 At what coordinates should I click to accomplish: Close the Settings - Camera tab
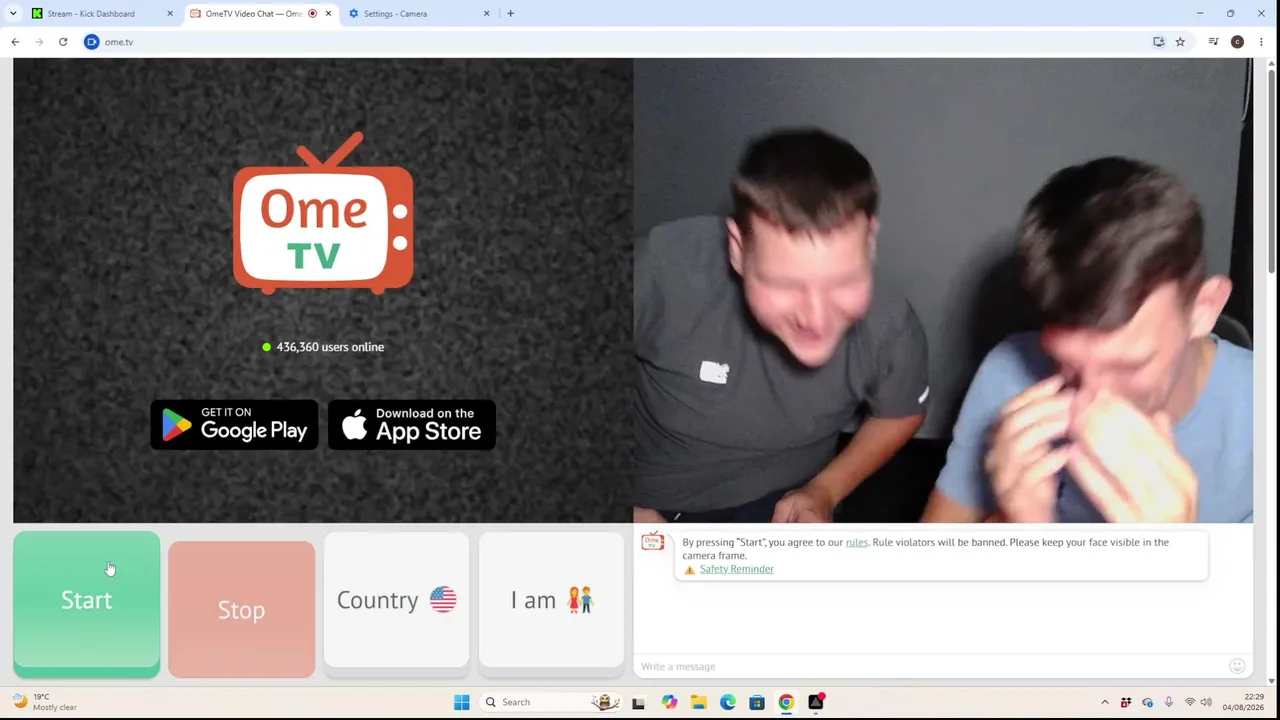click(x=487, y=14)
